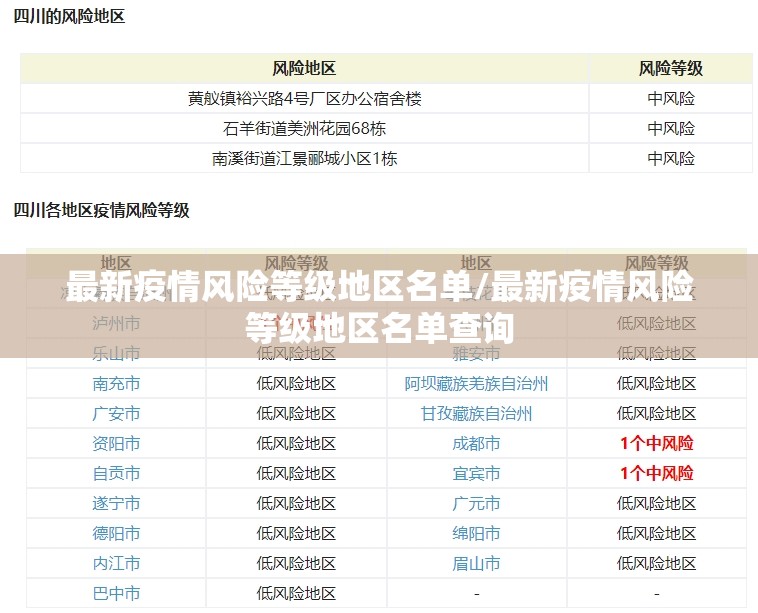Open the 乐山市 region link
758x613 pixels.
click(x=116, y=353)
